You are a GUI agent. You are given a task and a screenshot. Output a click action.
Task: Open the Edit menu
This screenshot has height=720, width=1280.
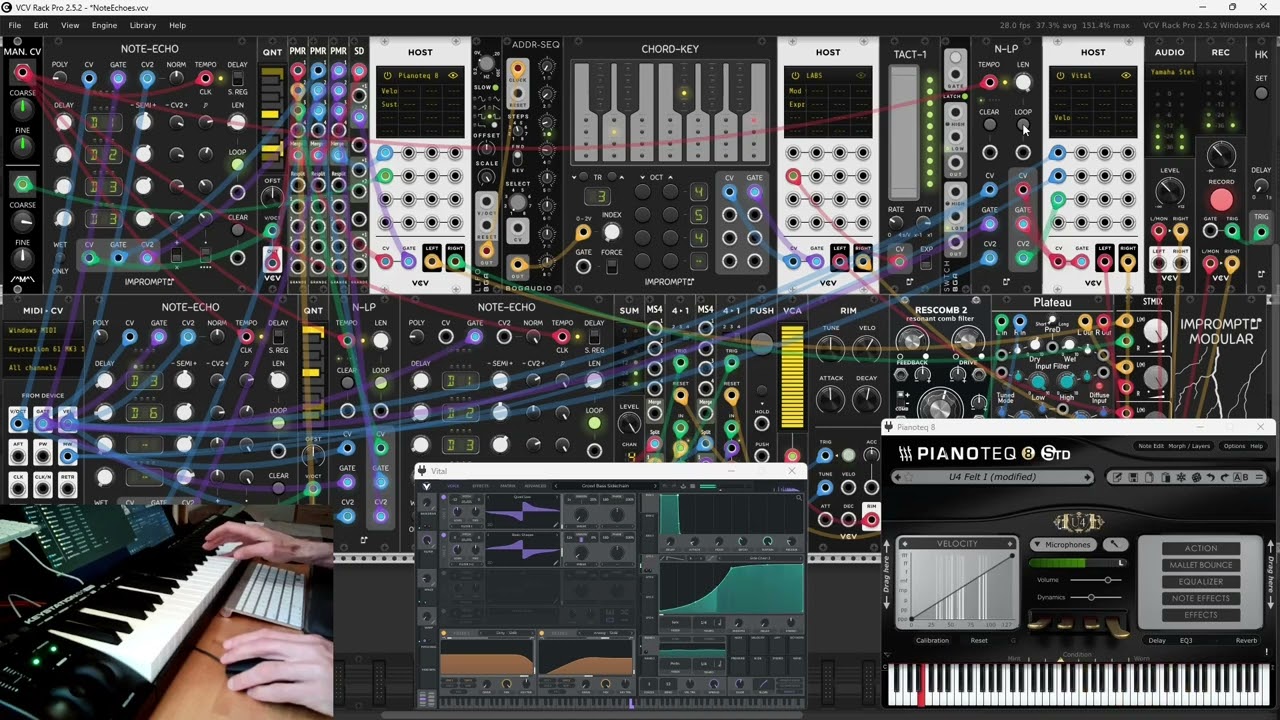point(41,25)
